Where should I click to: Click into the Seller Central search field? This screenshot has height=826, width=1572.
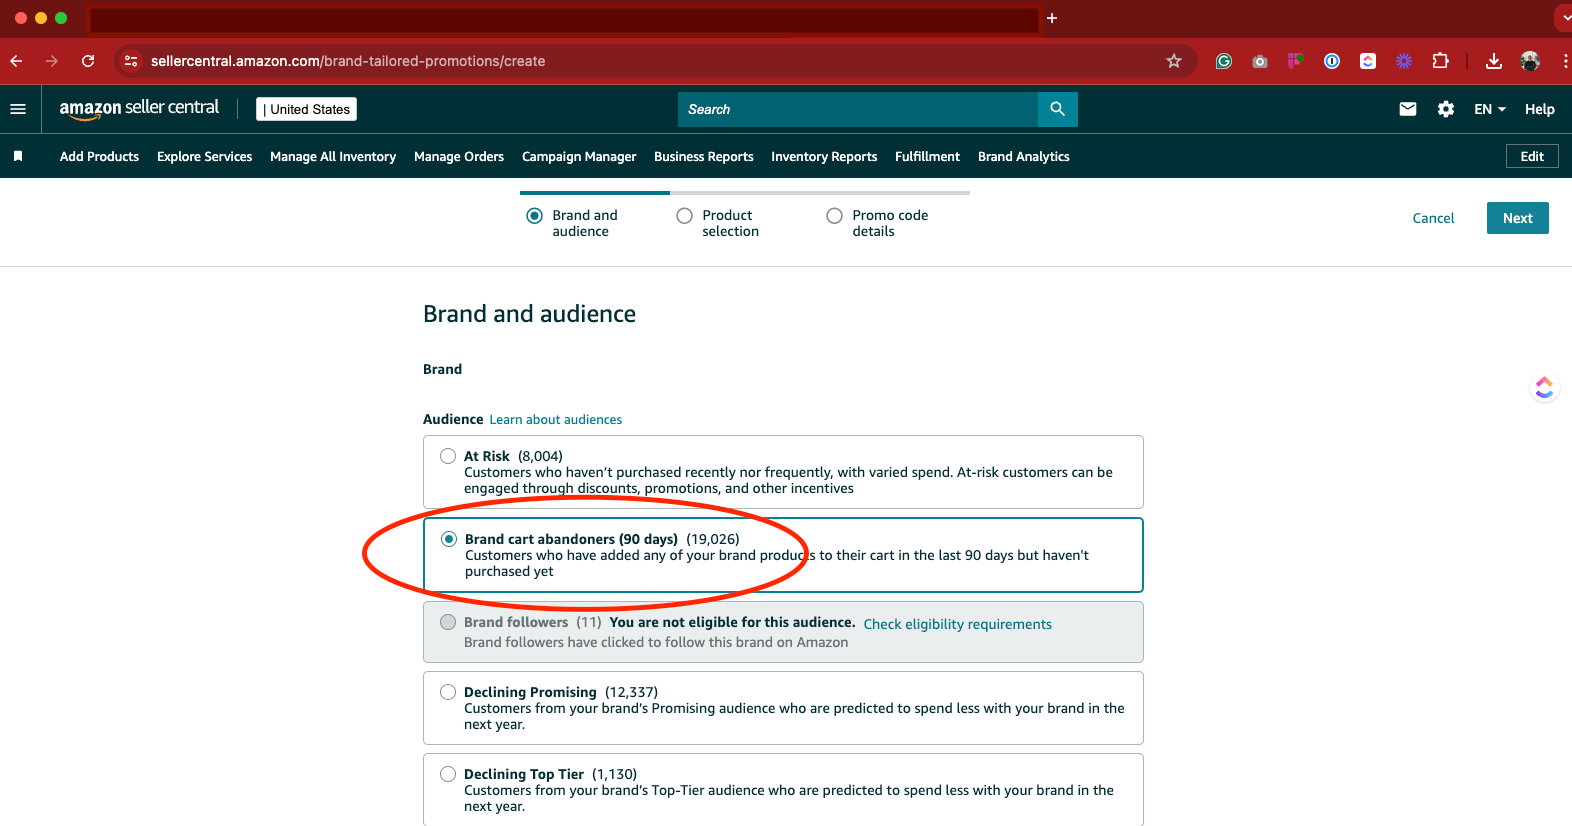858,109
